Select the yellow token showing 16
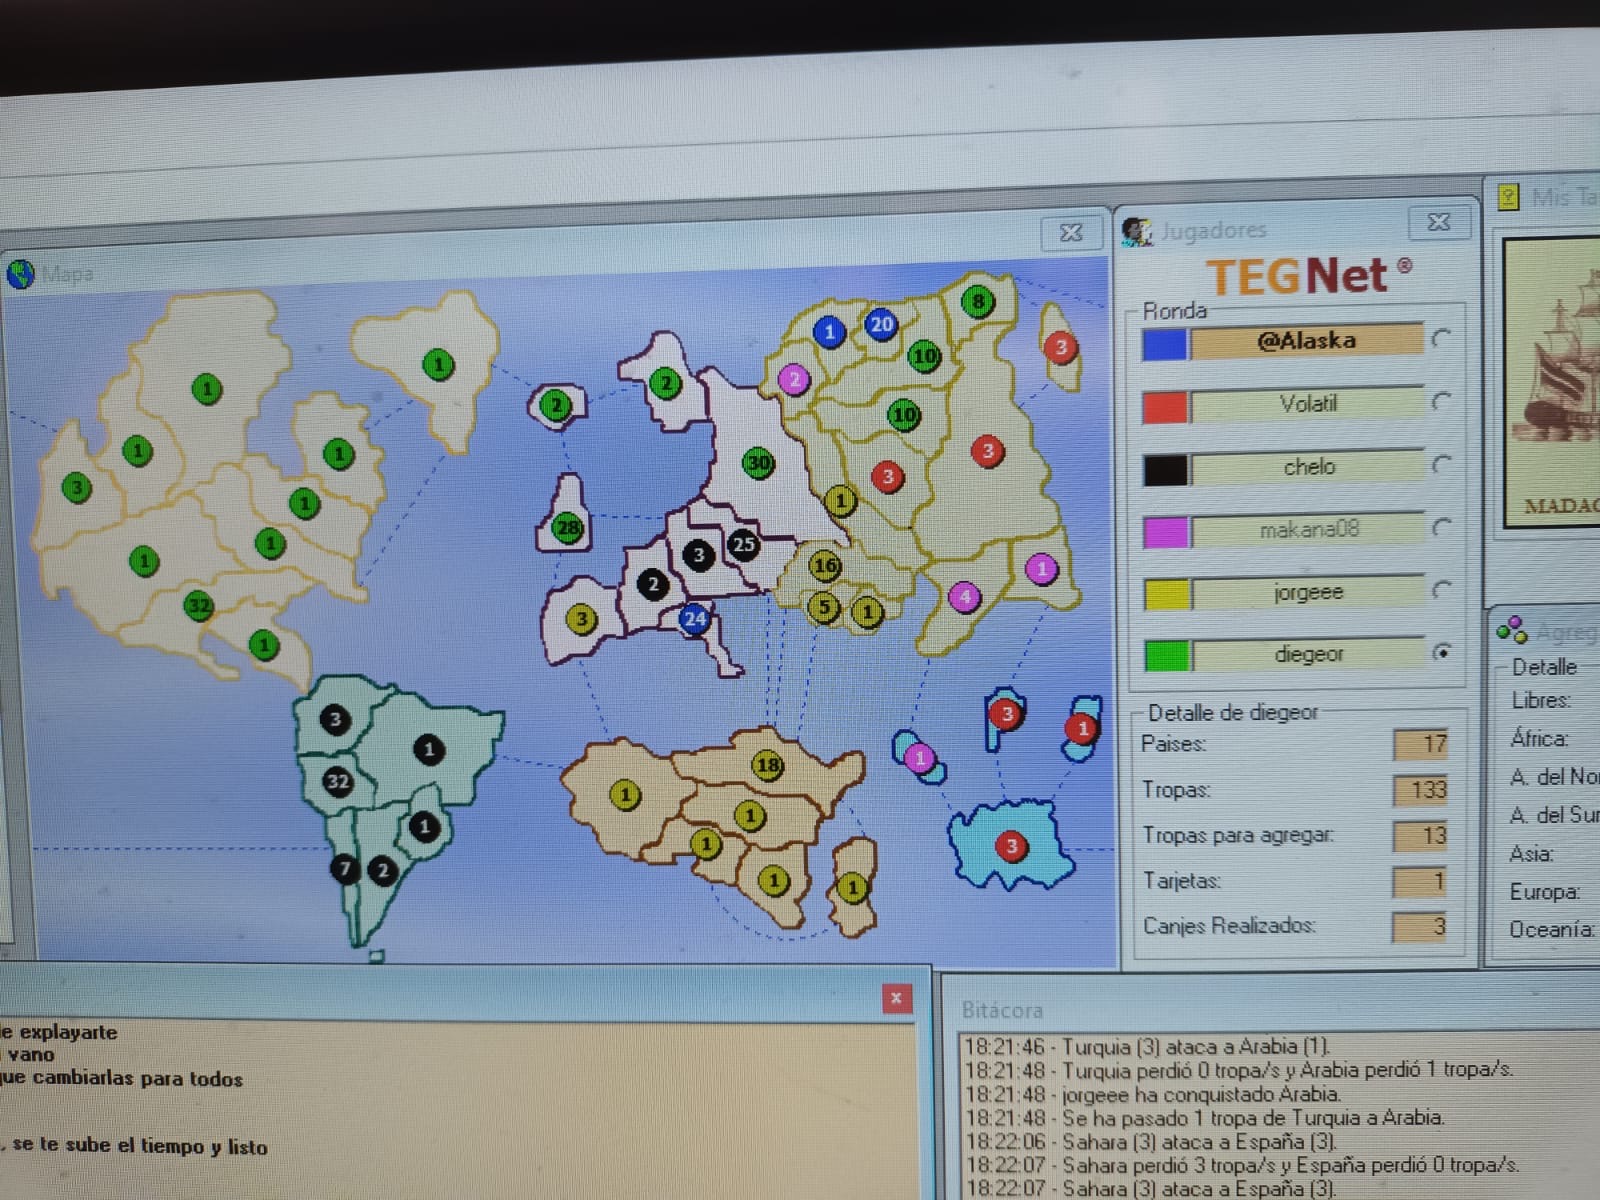Viewport: 1600px width, 1200px height. coord(824,566)
